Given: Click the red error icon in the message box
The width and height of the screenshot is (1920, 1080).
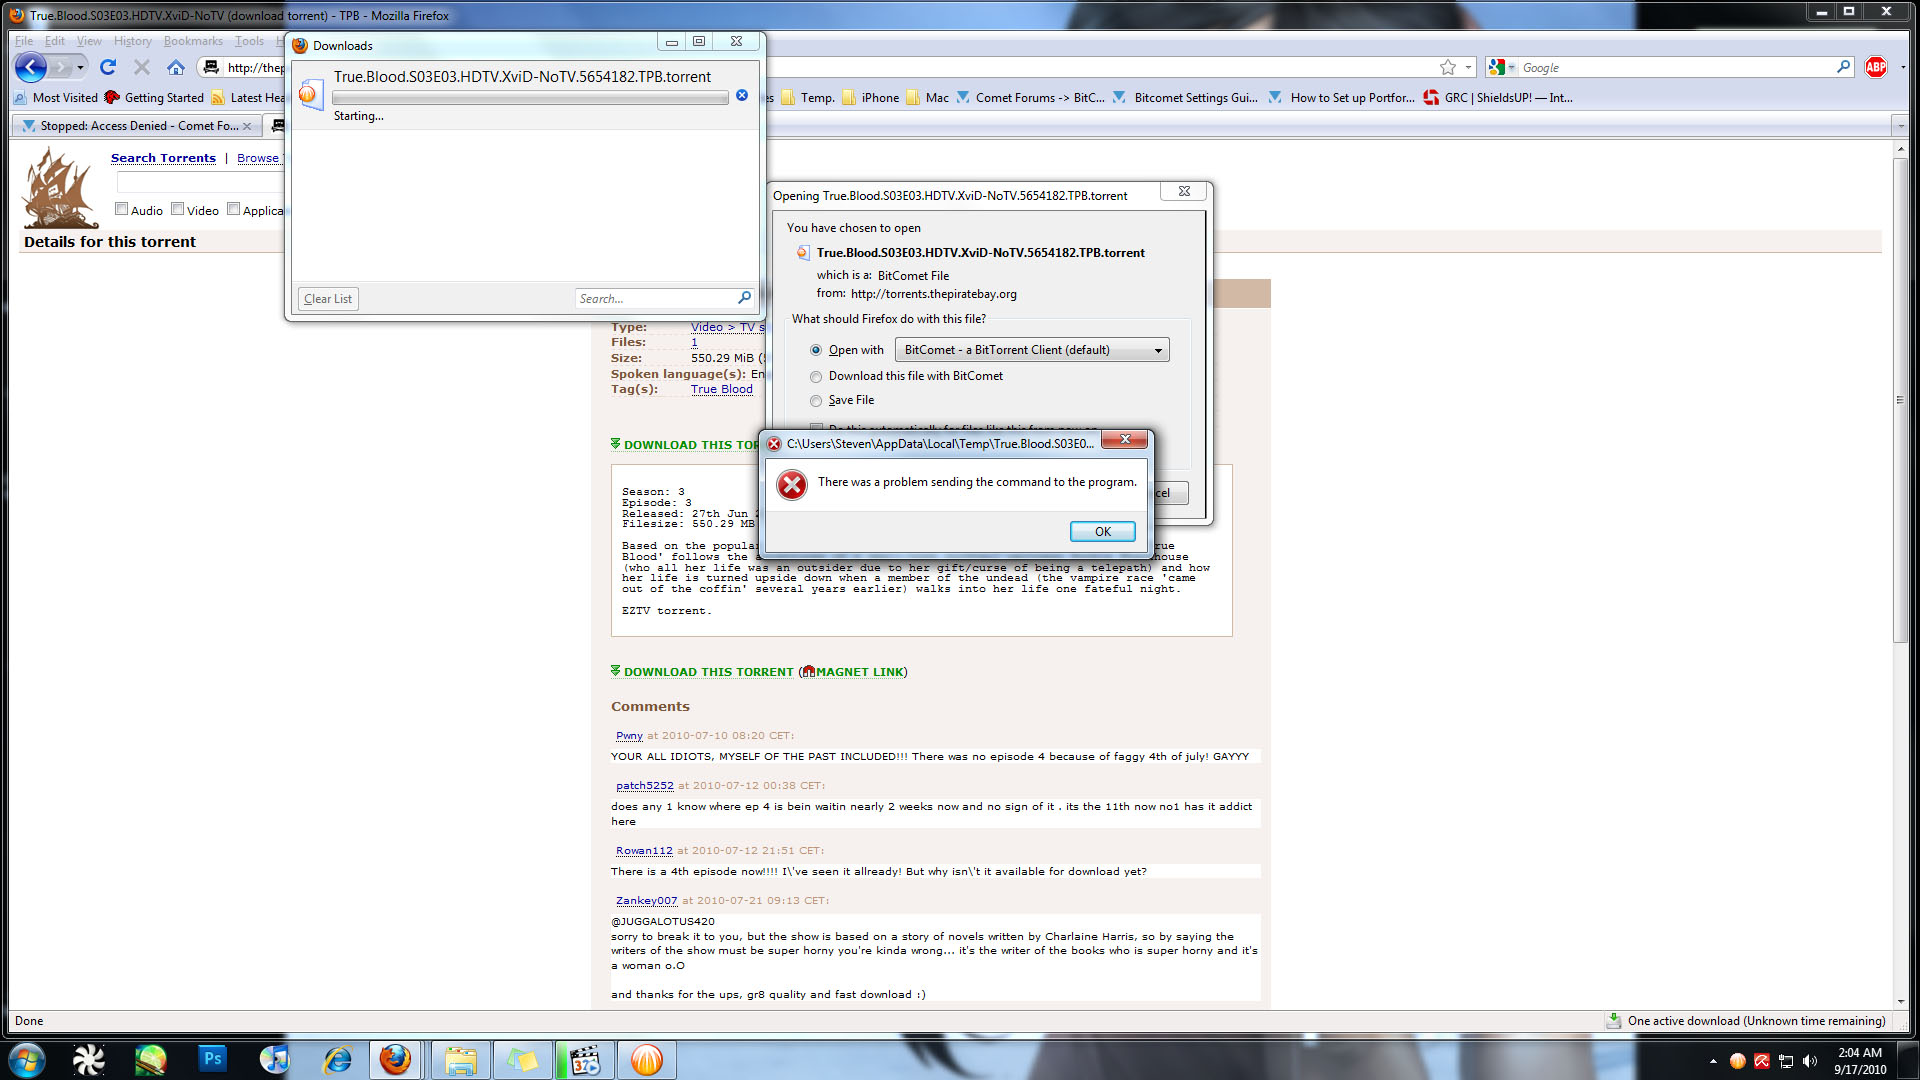Looking at the screenshot, I should pyautogui.click(x=792, y=485).
